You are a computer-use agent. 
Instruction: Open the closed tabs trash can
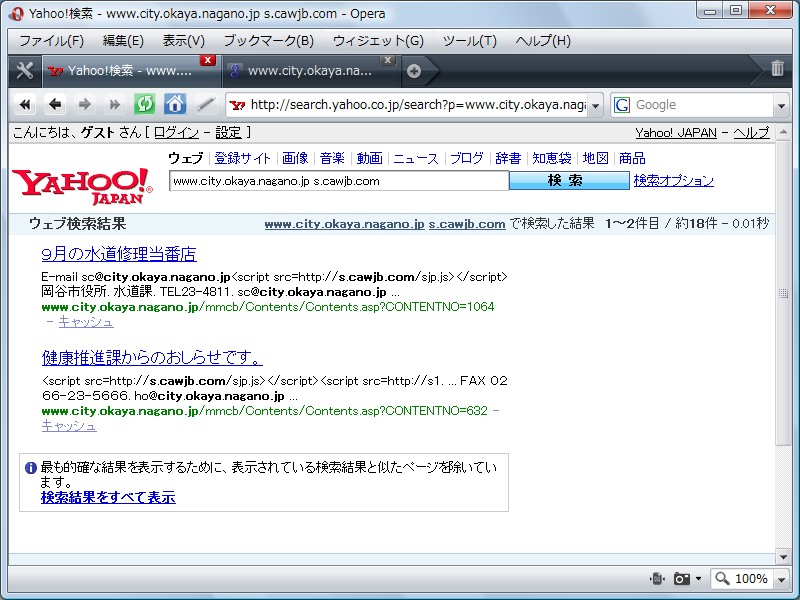[777, 68]
